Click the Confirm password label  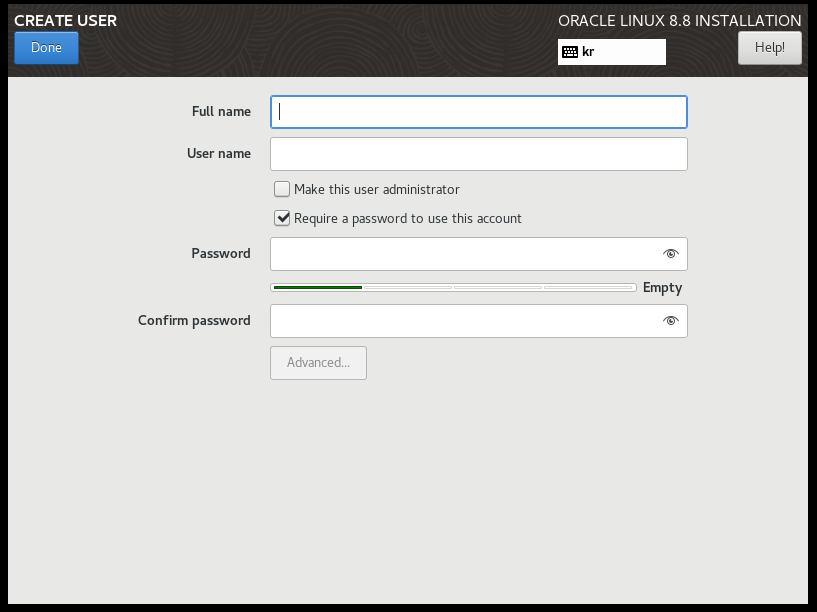194,320
